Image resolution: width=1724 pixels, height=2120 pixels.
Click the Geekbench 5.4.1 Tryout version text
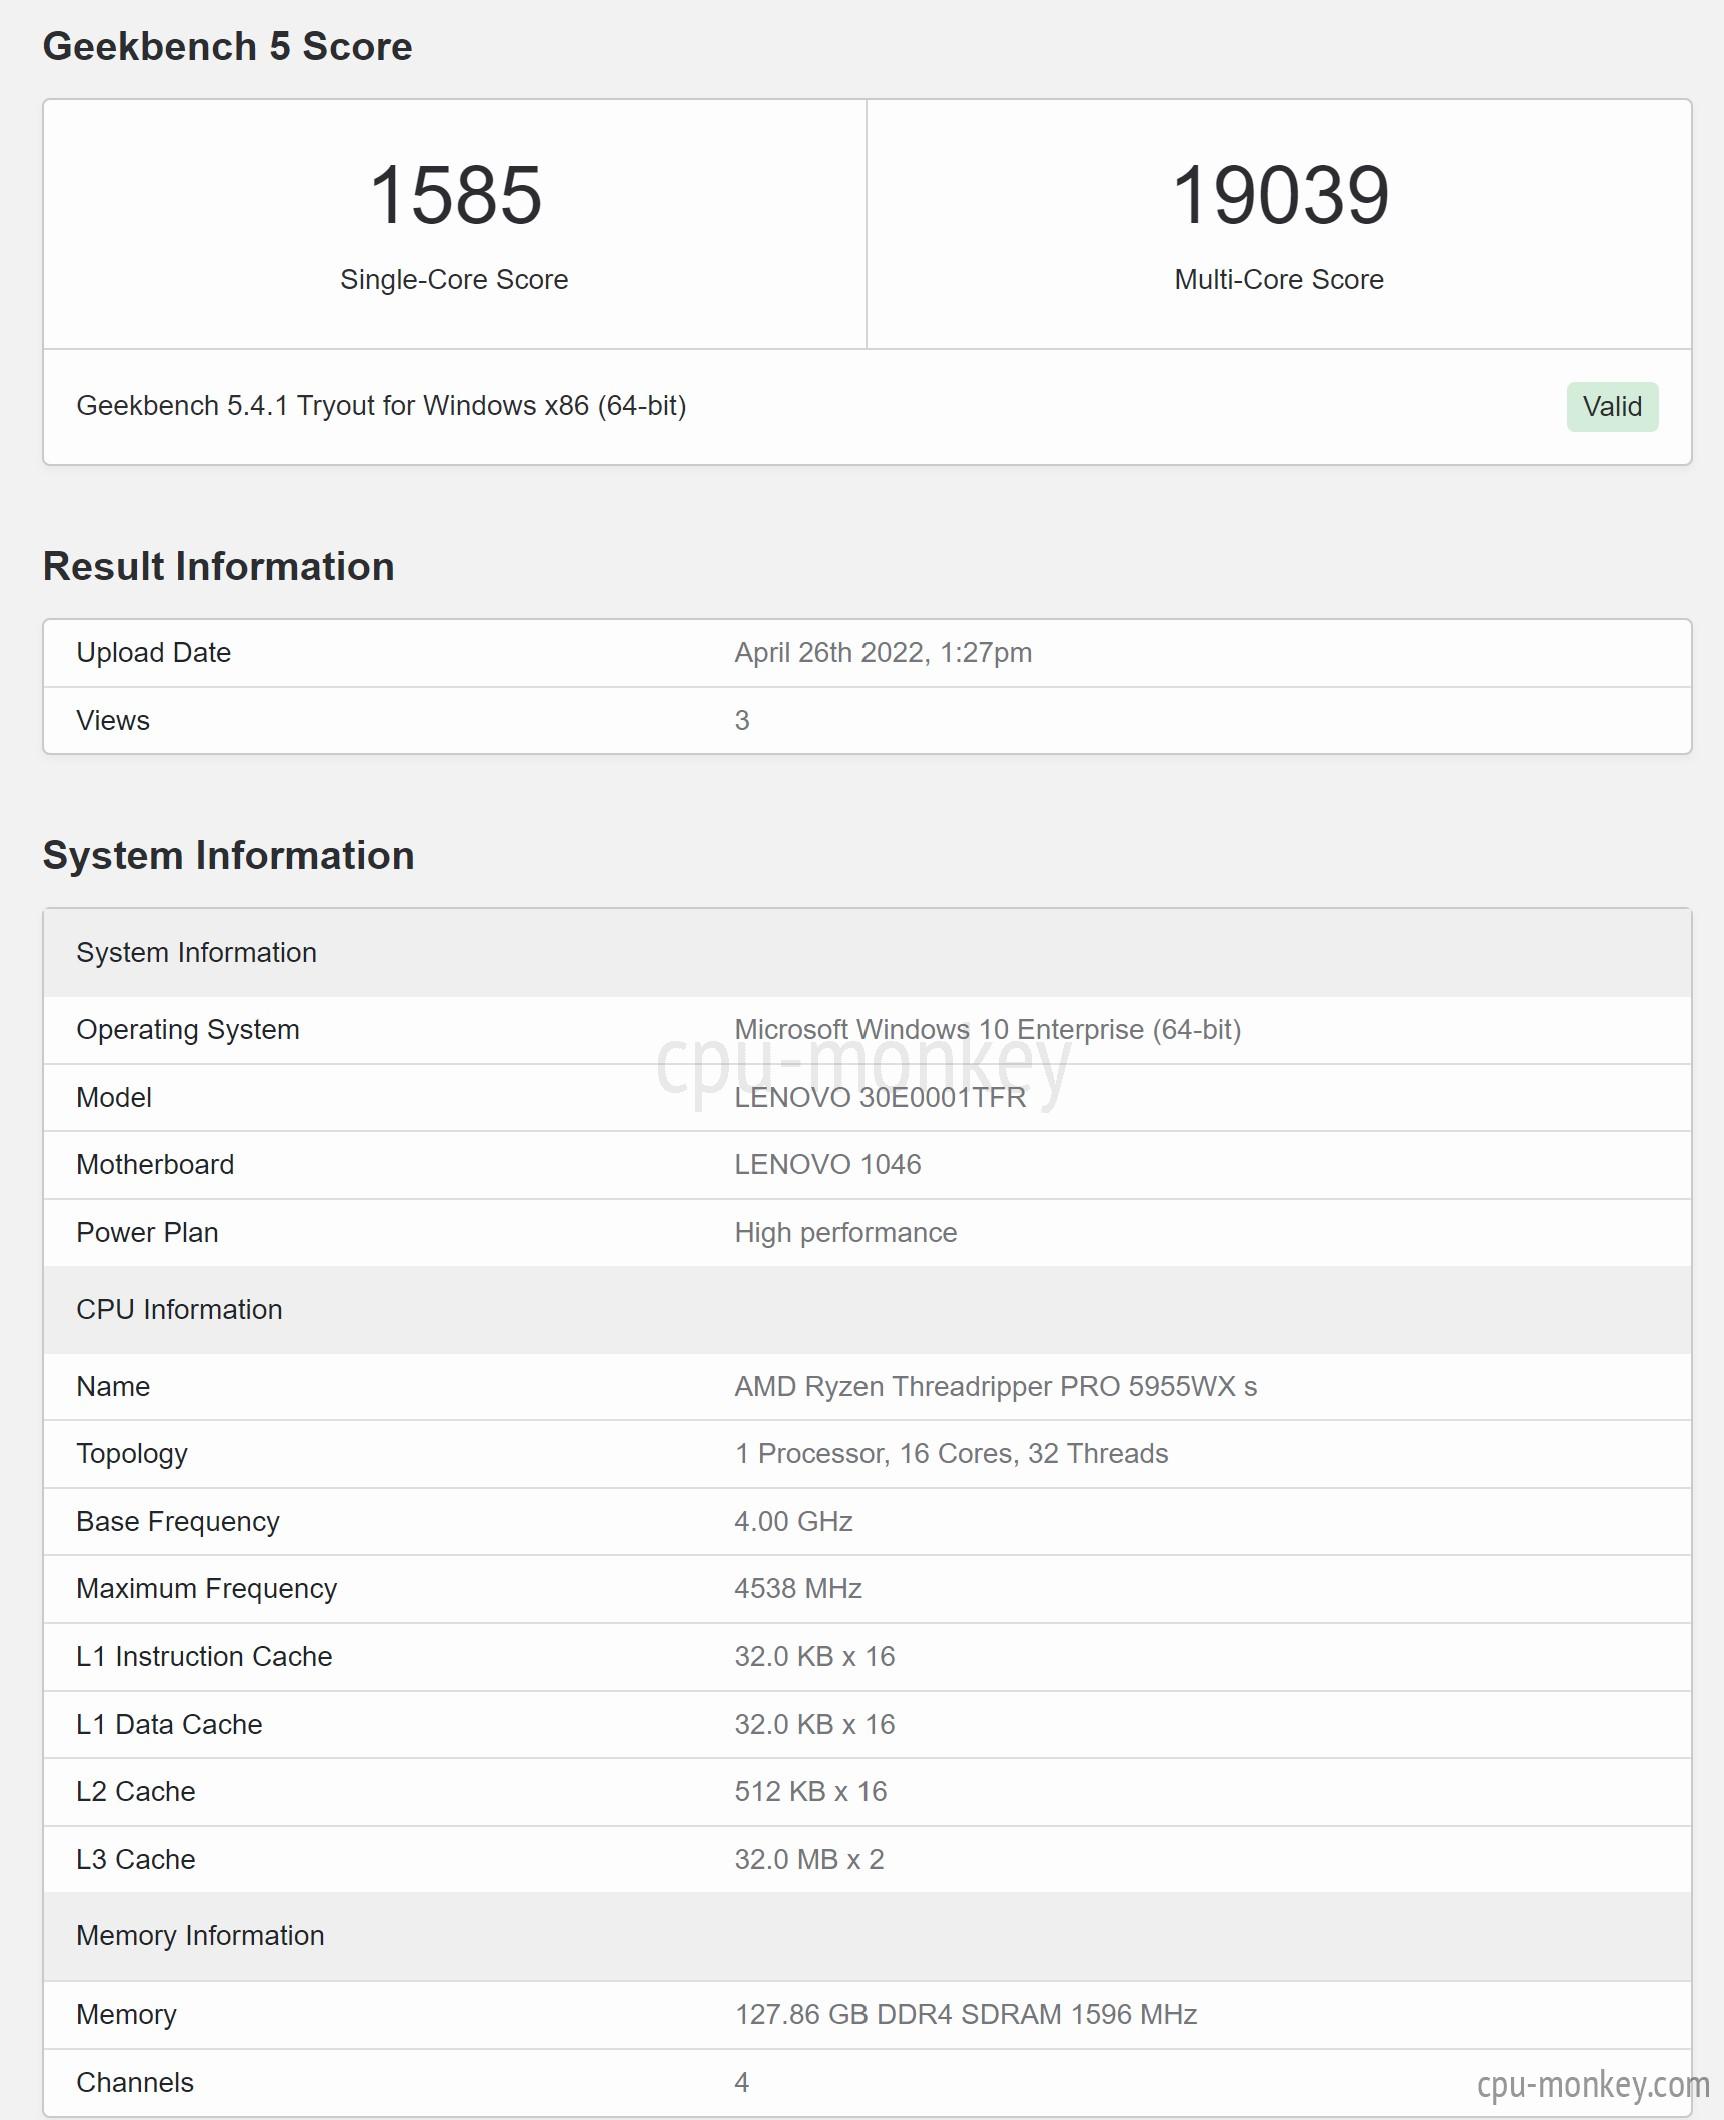click(381, 406)
